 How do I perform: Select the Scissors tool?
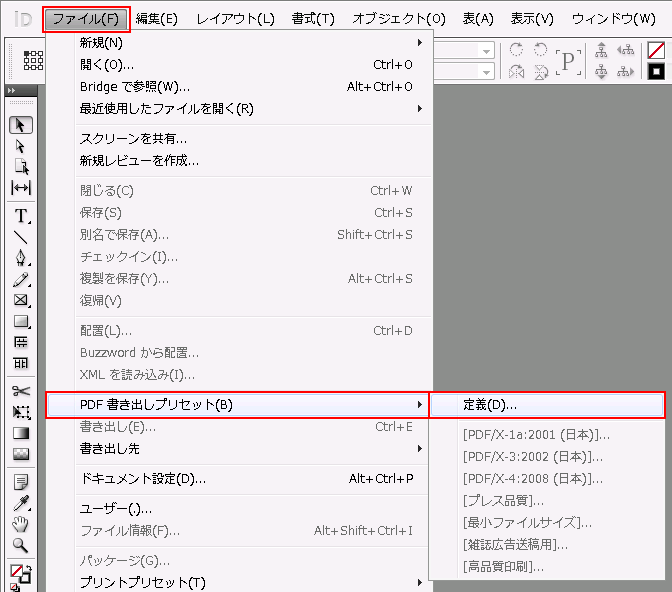(21, 391)
